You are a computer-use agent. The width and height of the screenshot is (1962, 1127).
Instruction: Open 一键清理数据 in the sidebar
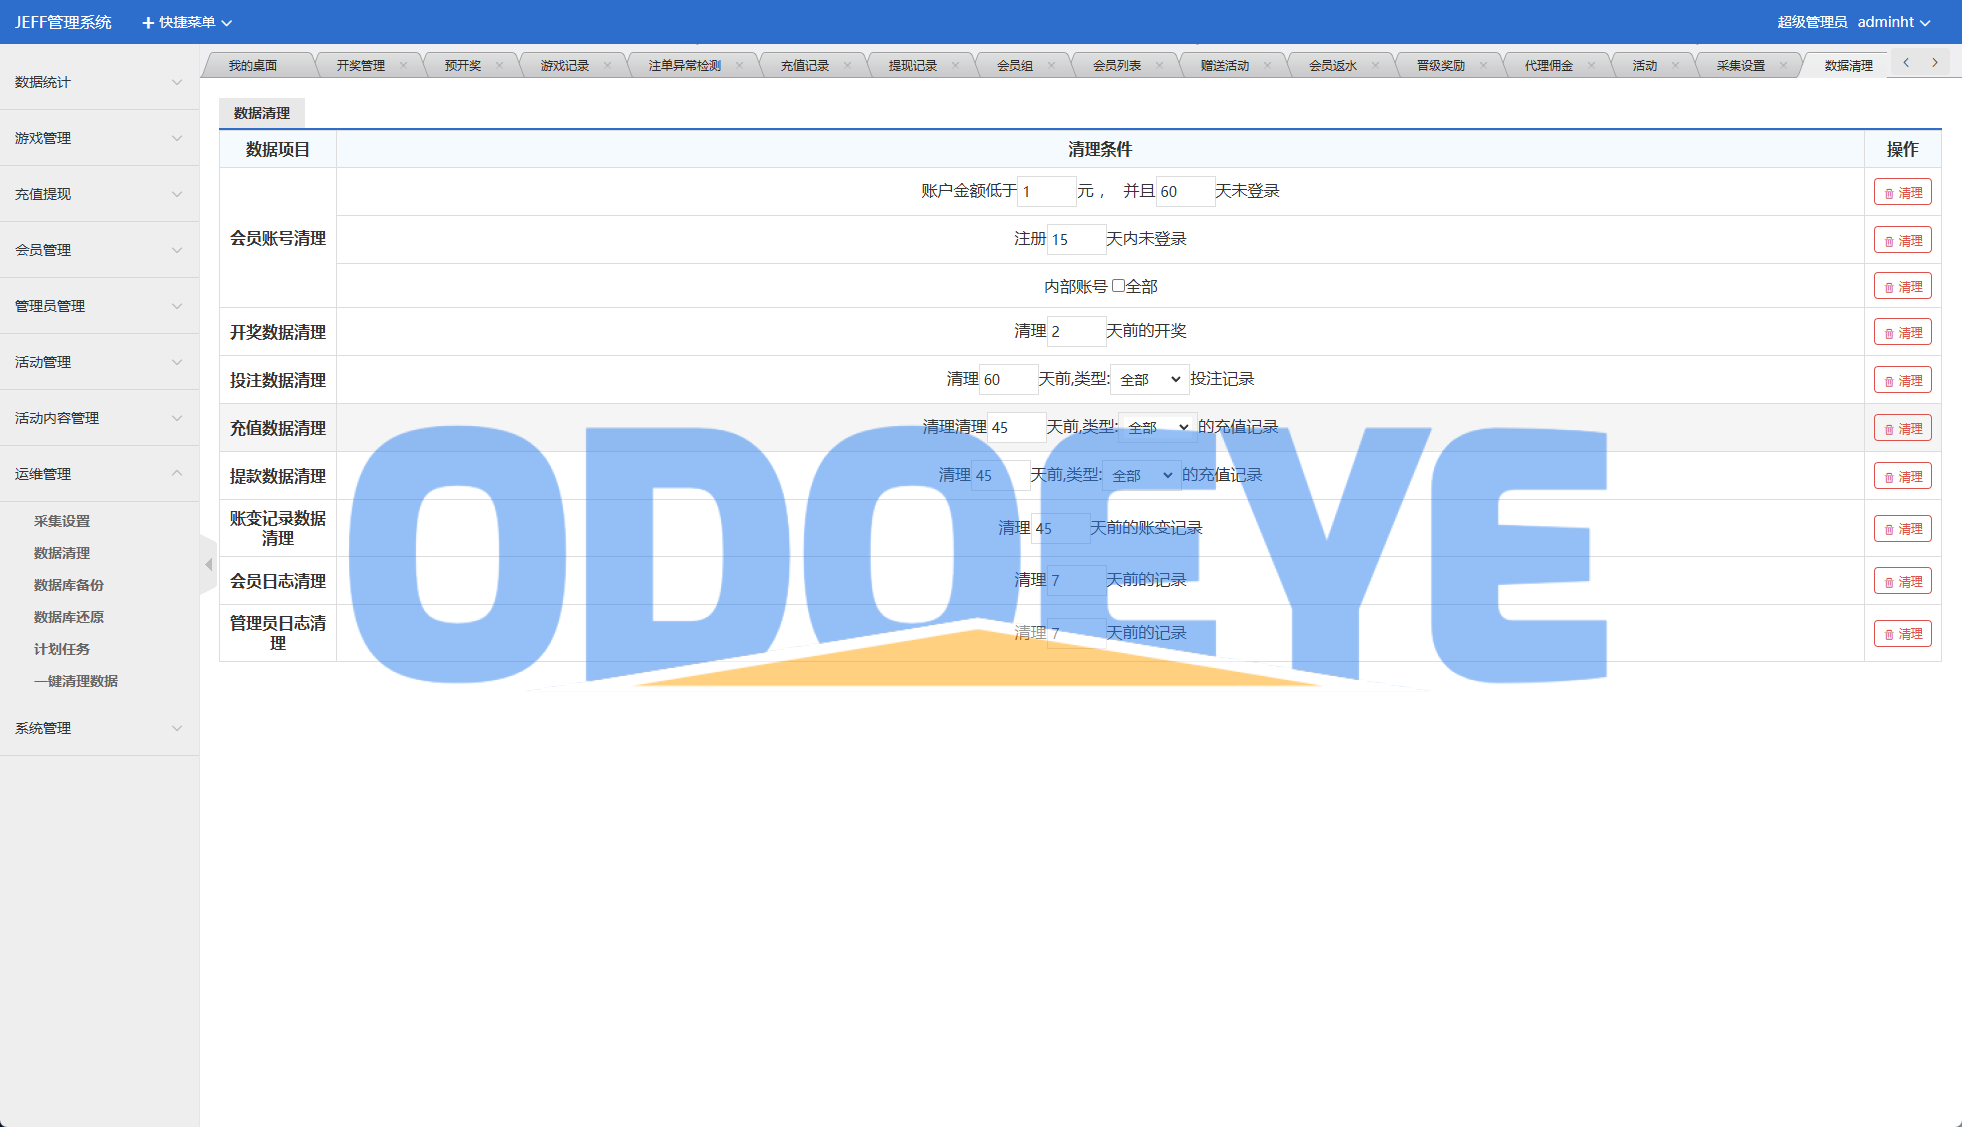coord(76,681)
